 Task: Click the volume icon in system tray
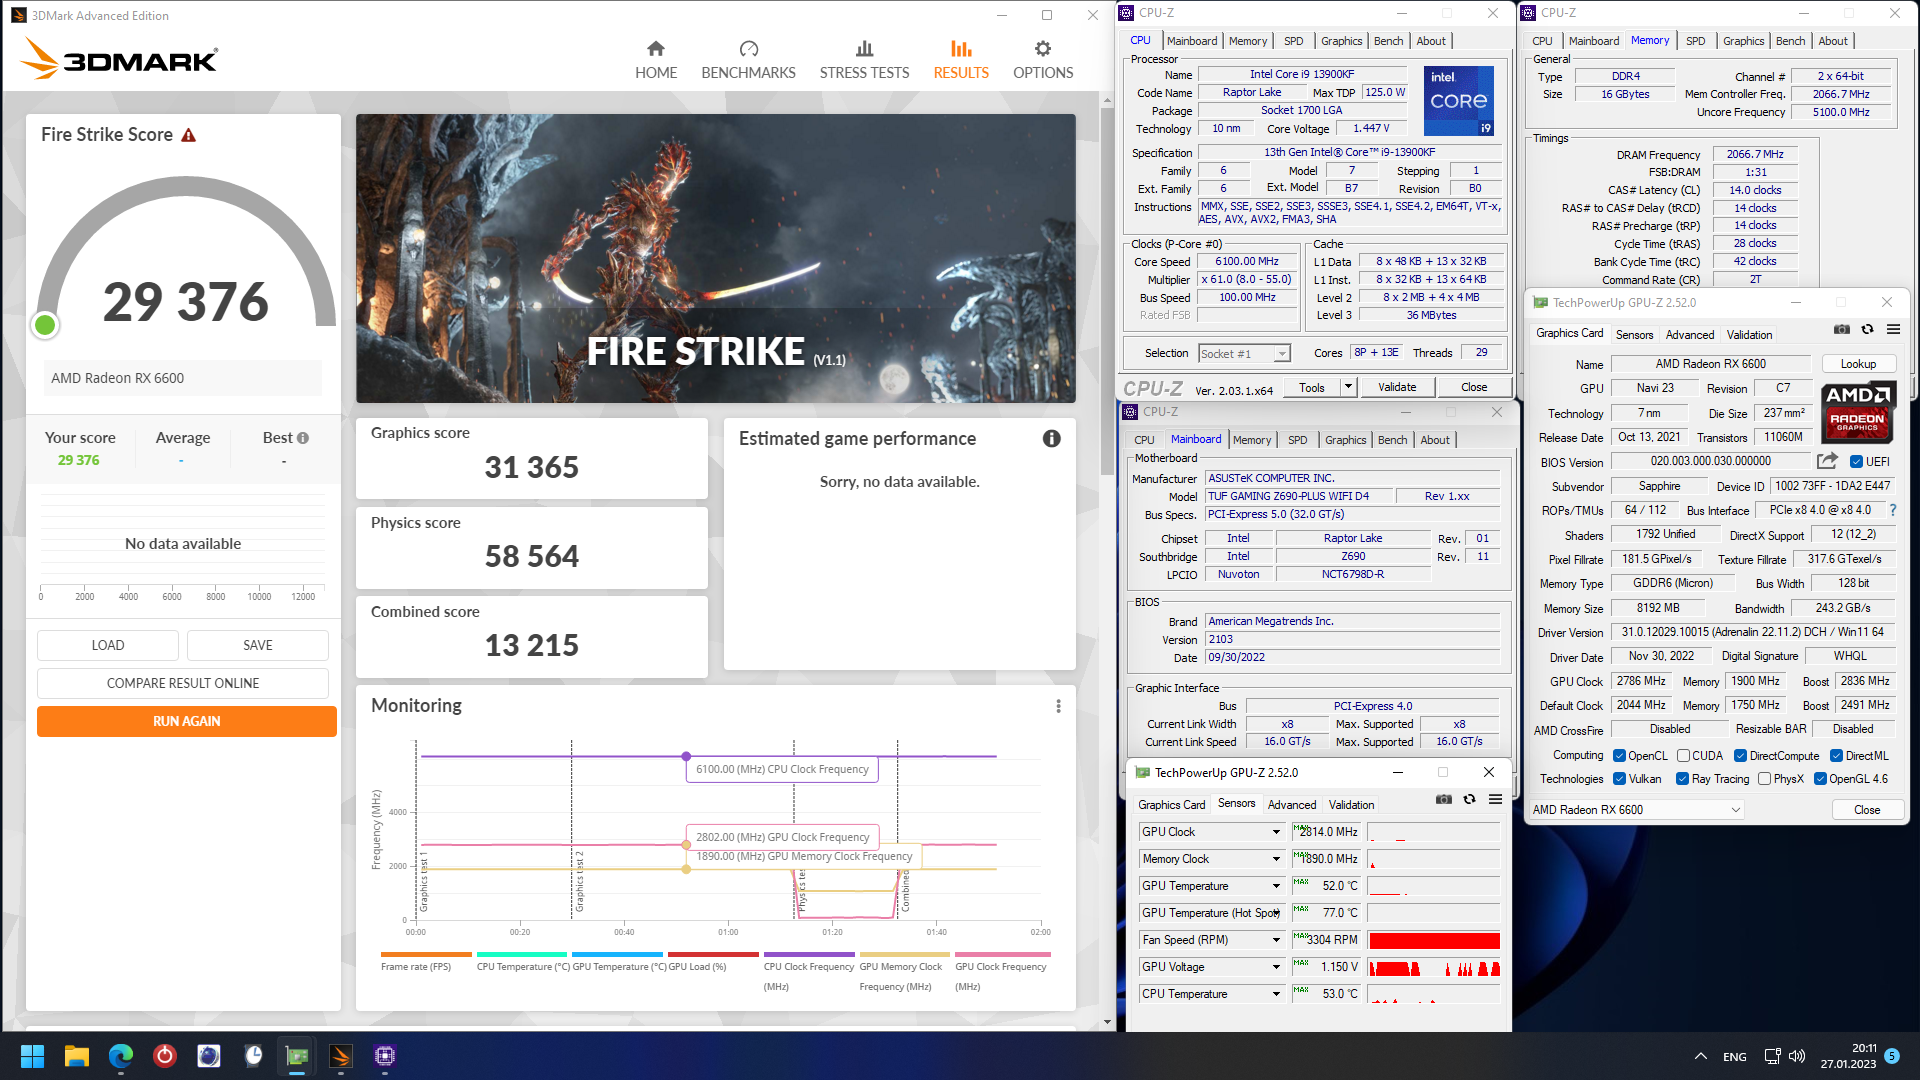(x=1797, y=1056)
